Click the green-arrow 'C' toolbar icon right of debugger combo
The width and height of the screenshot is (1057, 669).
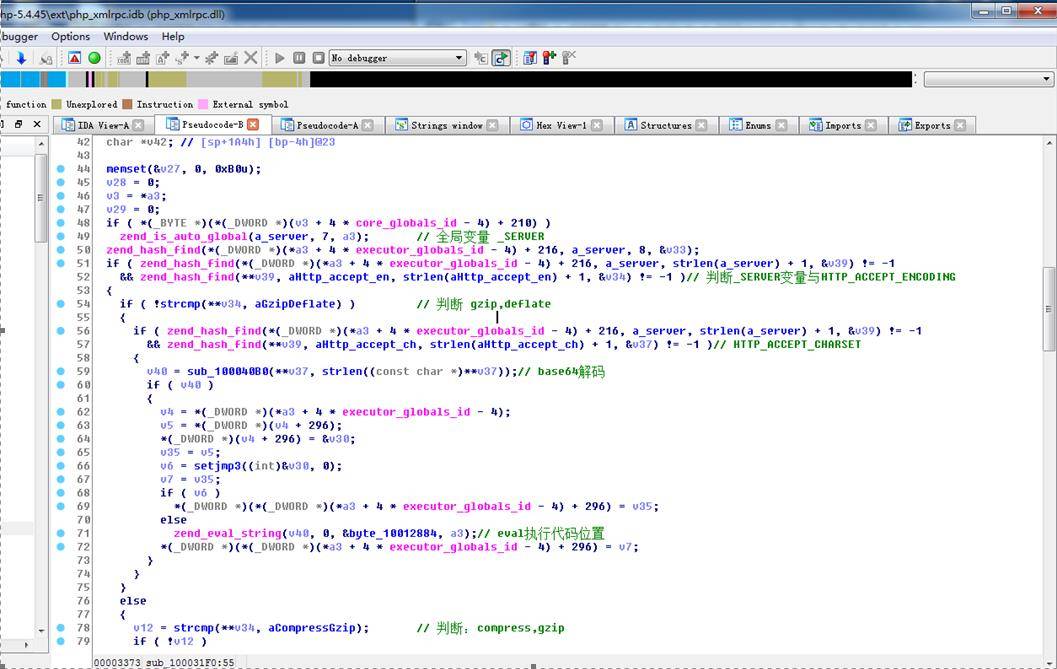501,58
